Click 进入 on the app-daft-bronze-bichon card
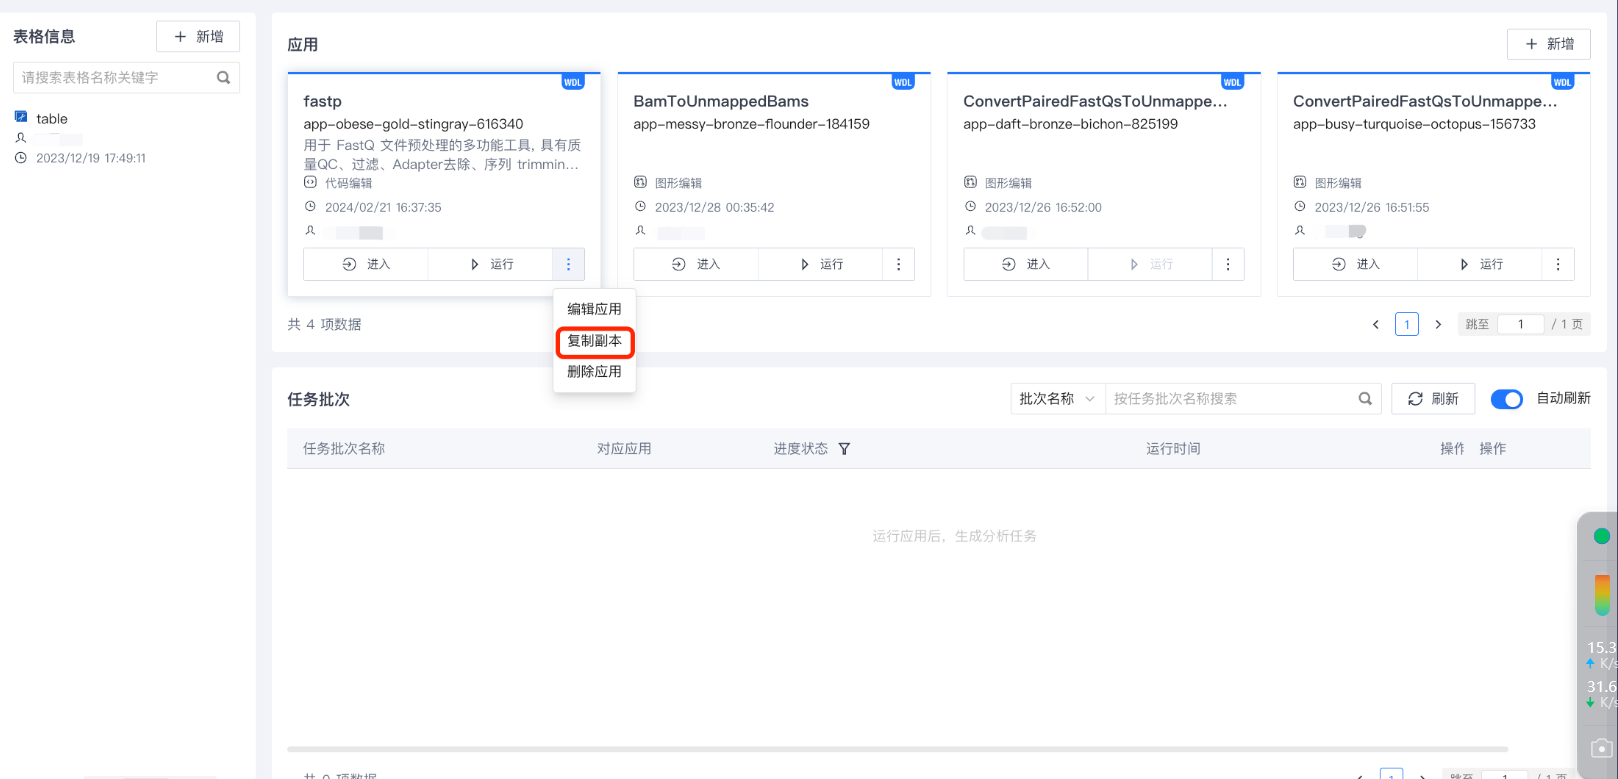 click(1026, 264)
